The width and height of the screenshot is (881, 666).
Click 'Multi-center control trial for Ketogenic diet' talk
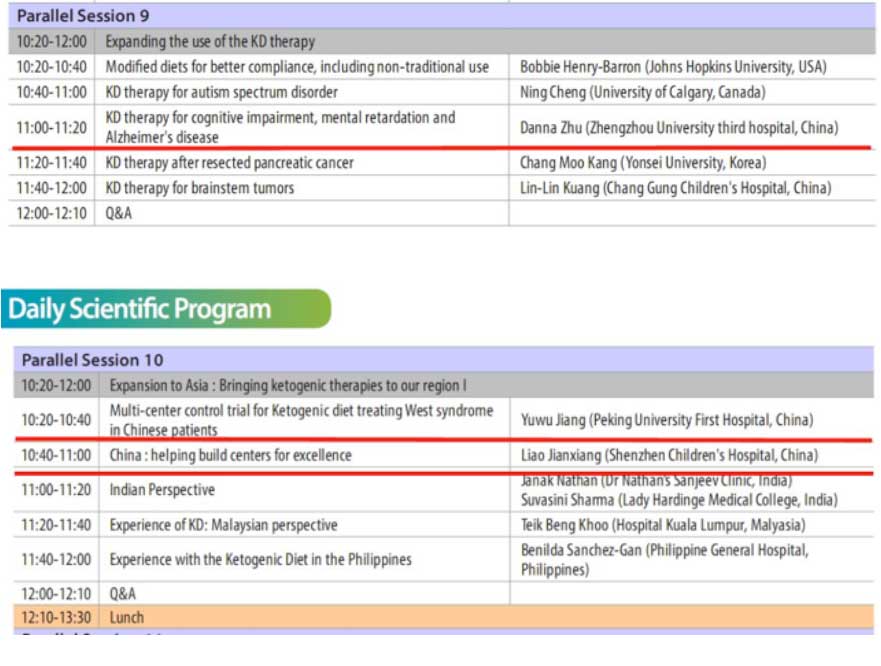(x=301, y=420)
